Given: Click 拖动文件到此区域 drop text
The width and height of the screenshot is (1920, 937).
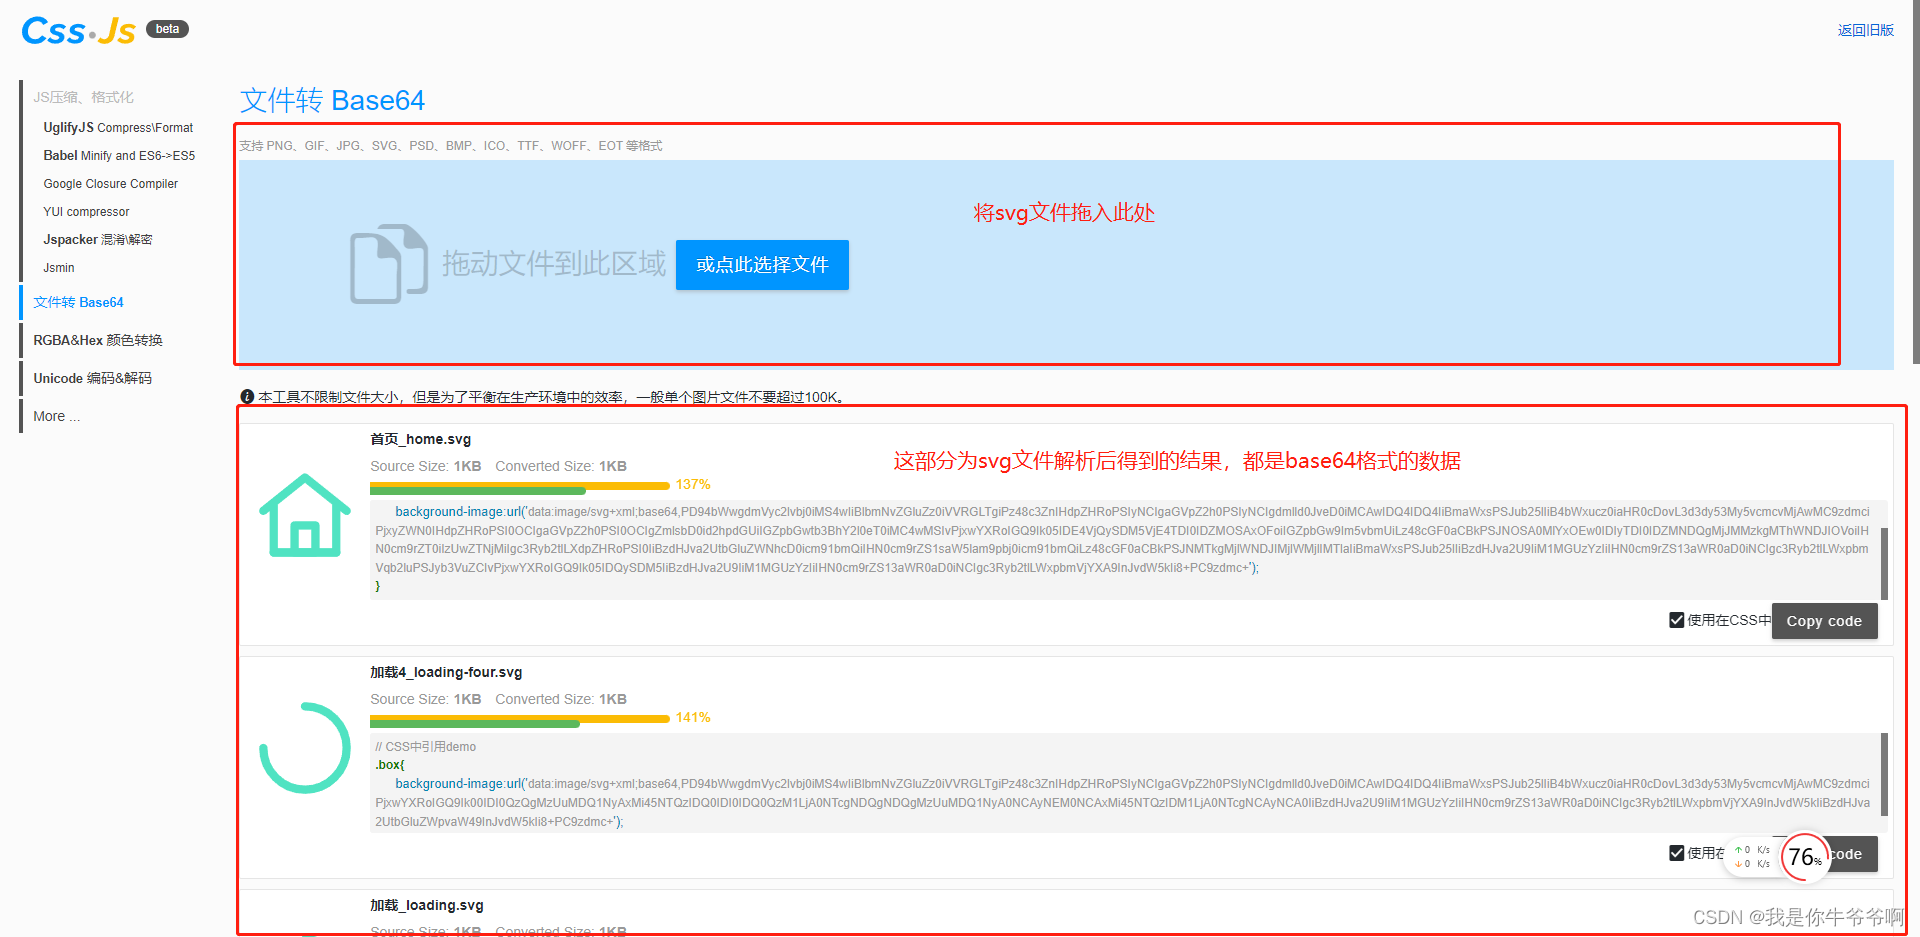Looking at the screenshot, I should pyautogui.click(x=554, y=264).
